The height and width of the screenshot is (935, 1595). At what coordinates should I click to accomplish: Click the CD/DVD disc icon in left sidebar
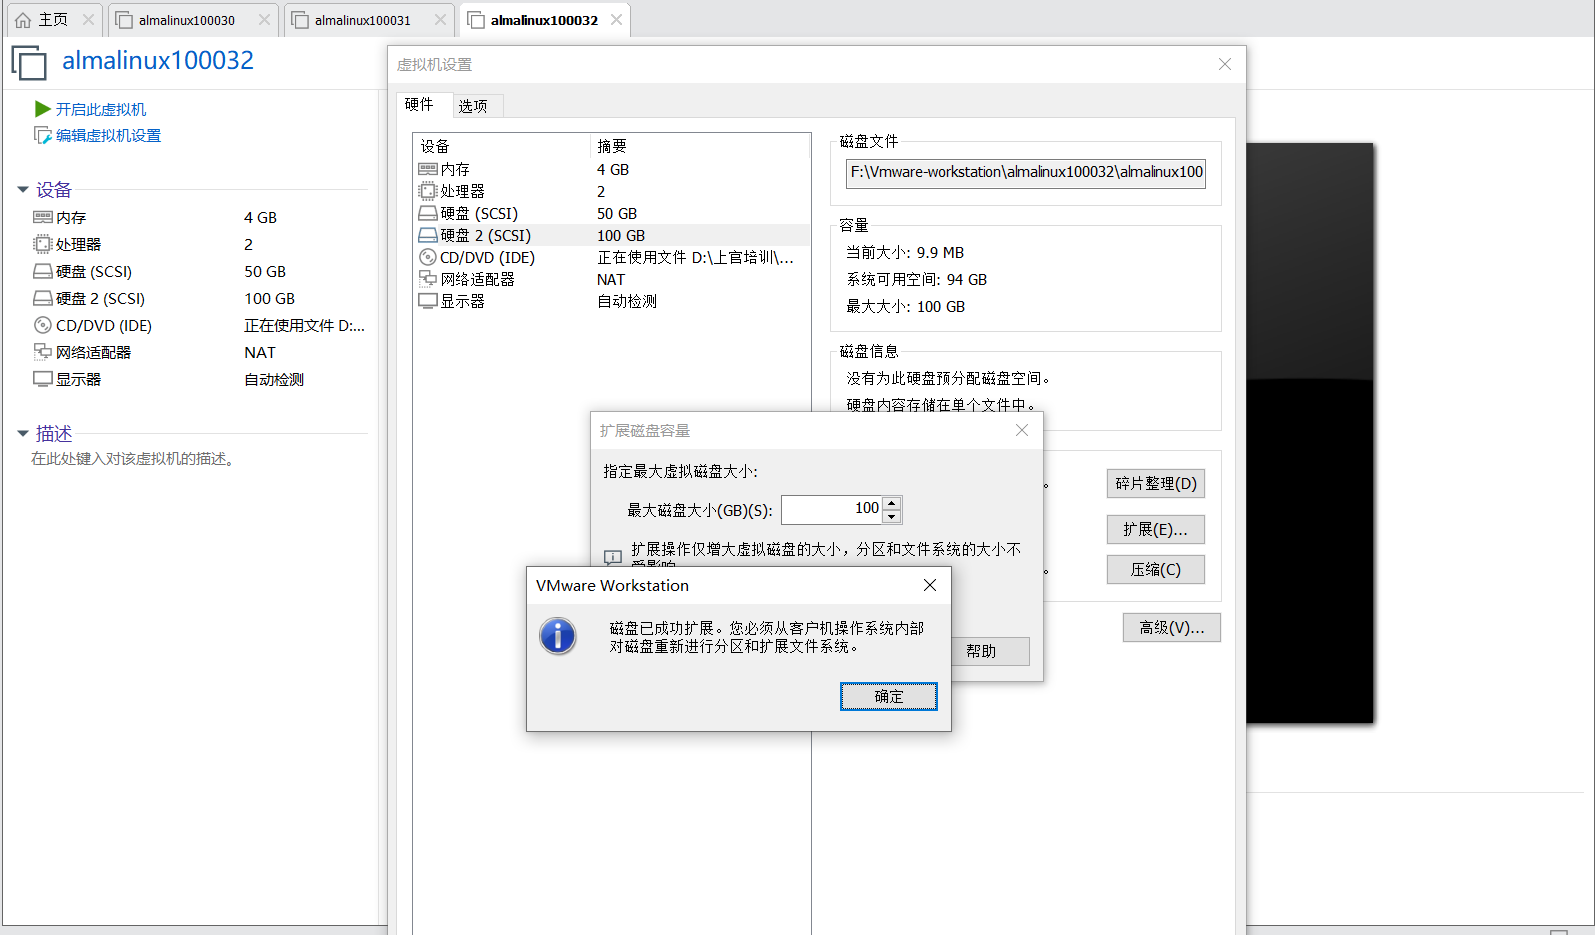point(43,325)
